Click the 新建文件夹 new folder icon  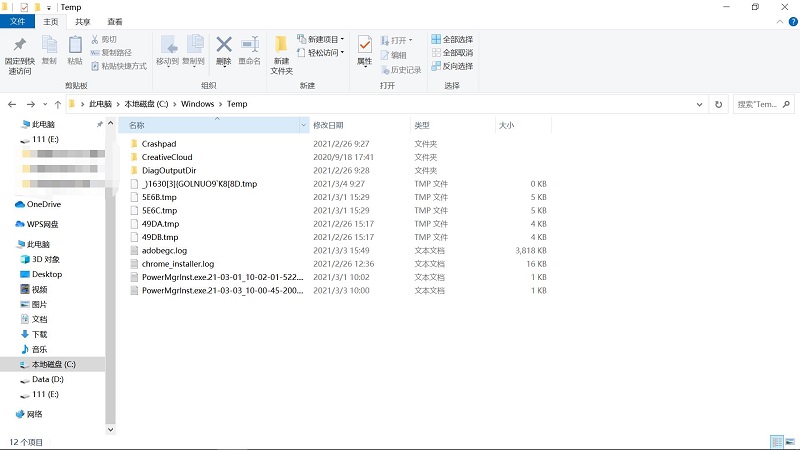point(281,47)
